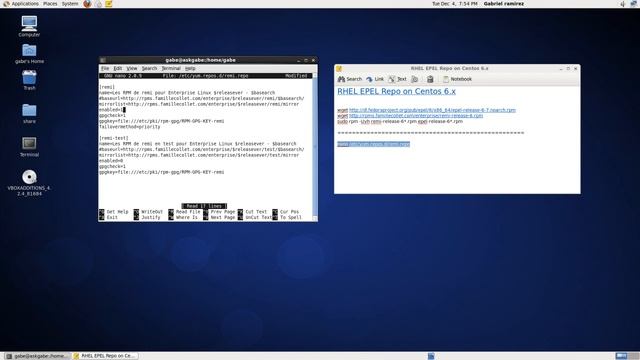
Task: Click the user name Gabriel ramirez in panel
Action: tap(504, 4)
